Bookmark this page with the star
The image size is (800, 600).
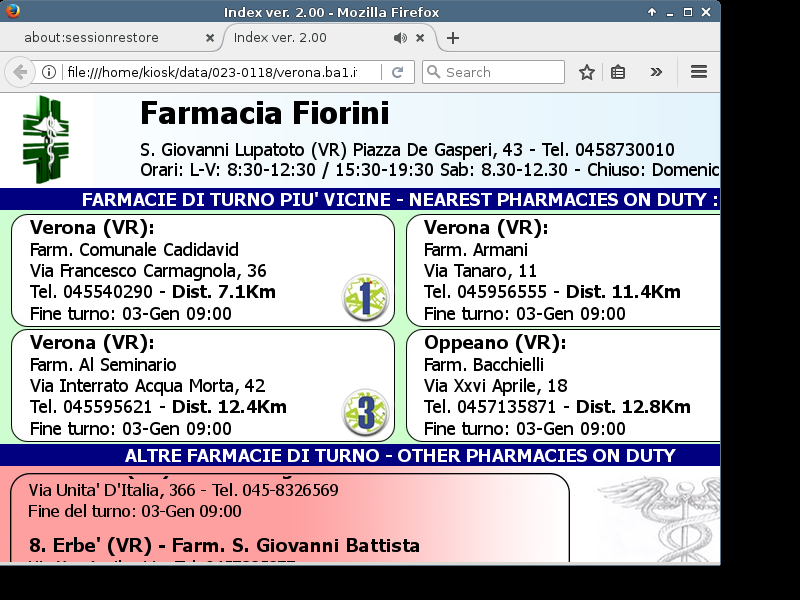click(x=587, y=72)
